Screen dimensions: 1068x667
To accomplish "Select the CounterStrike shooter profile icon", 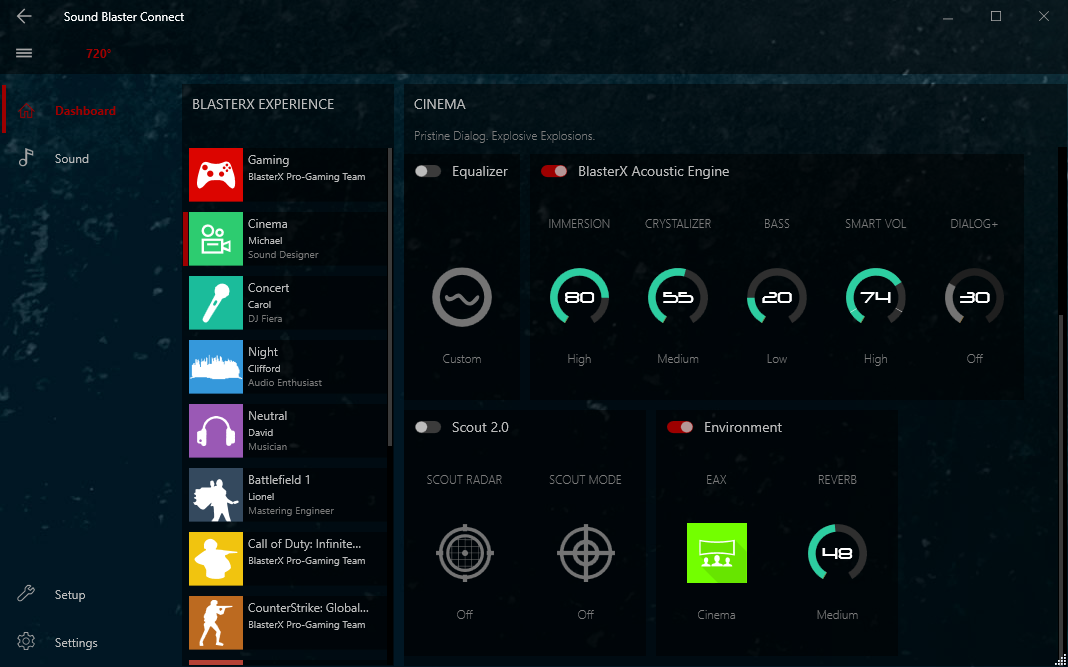I will click(x=215, y=623).
